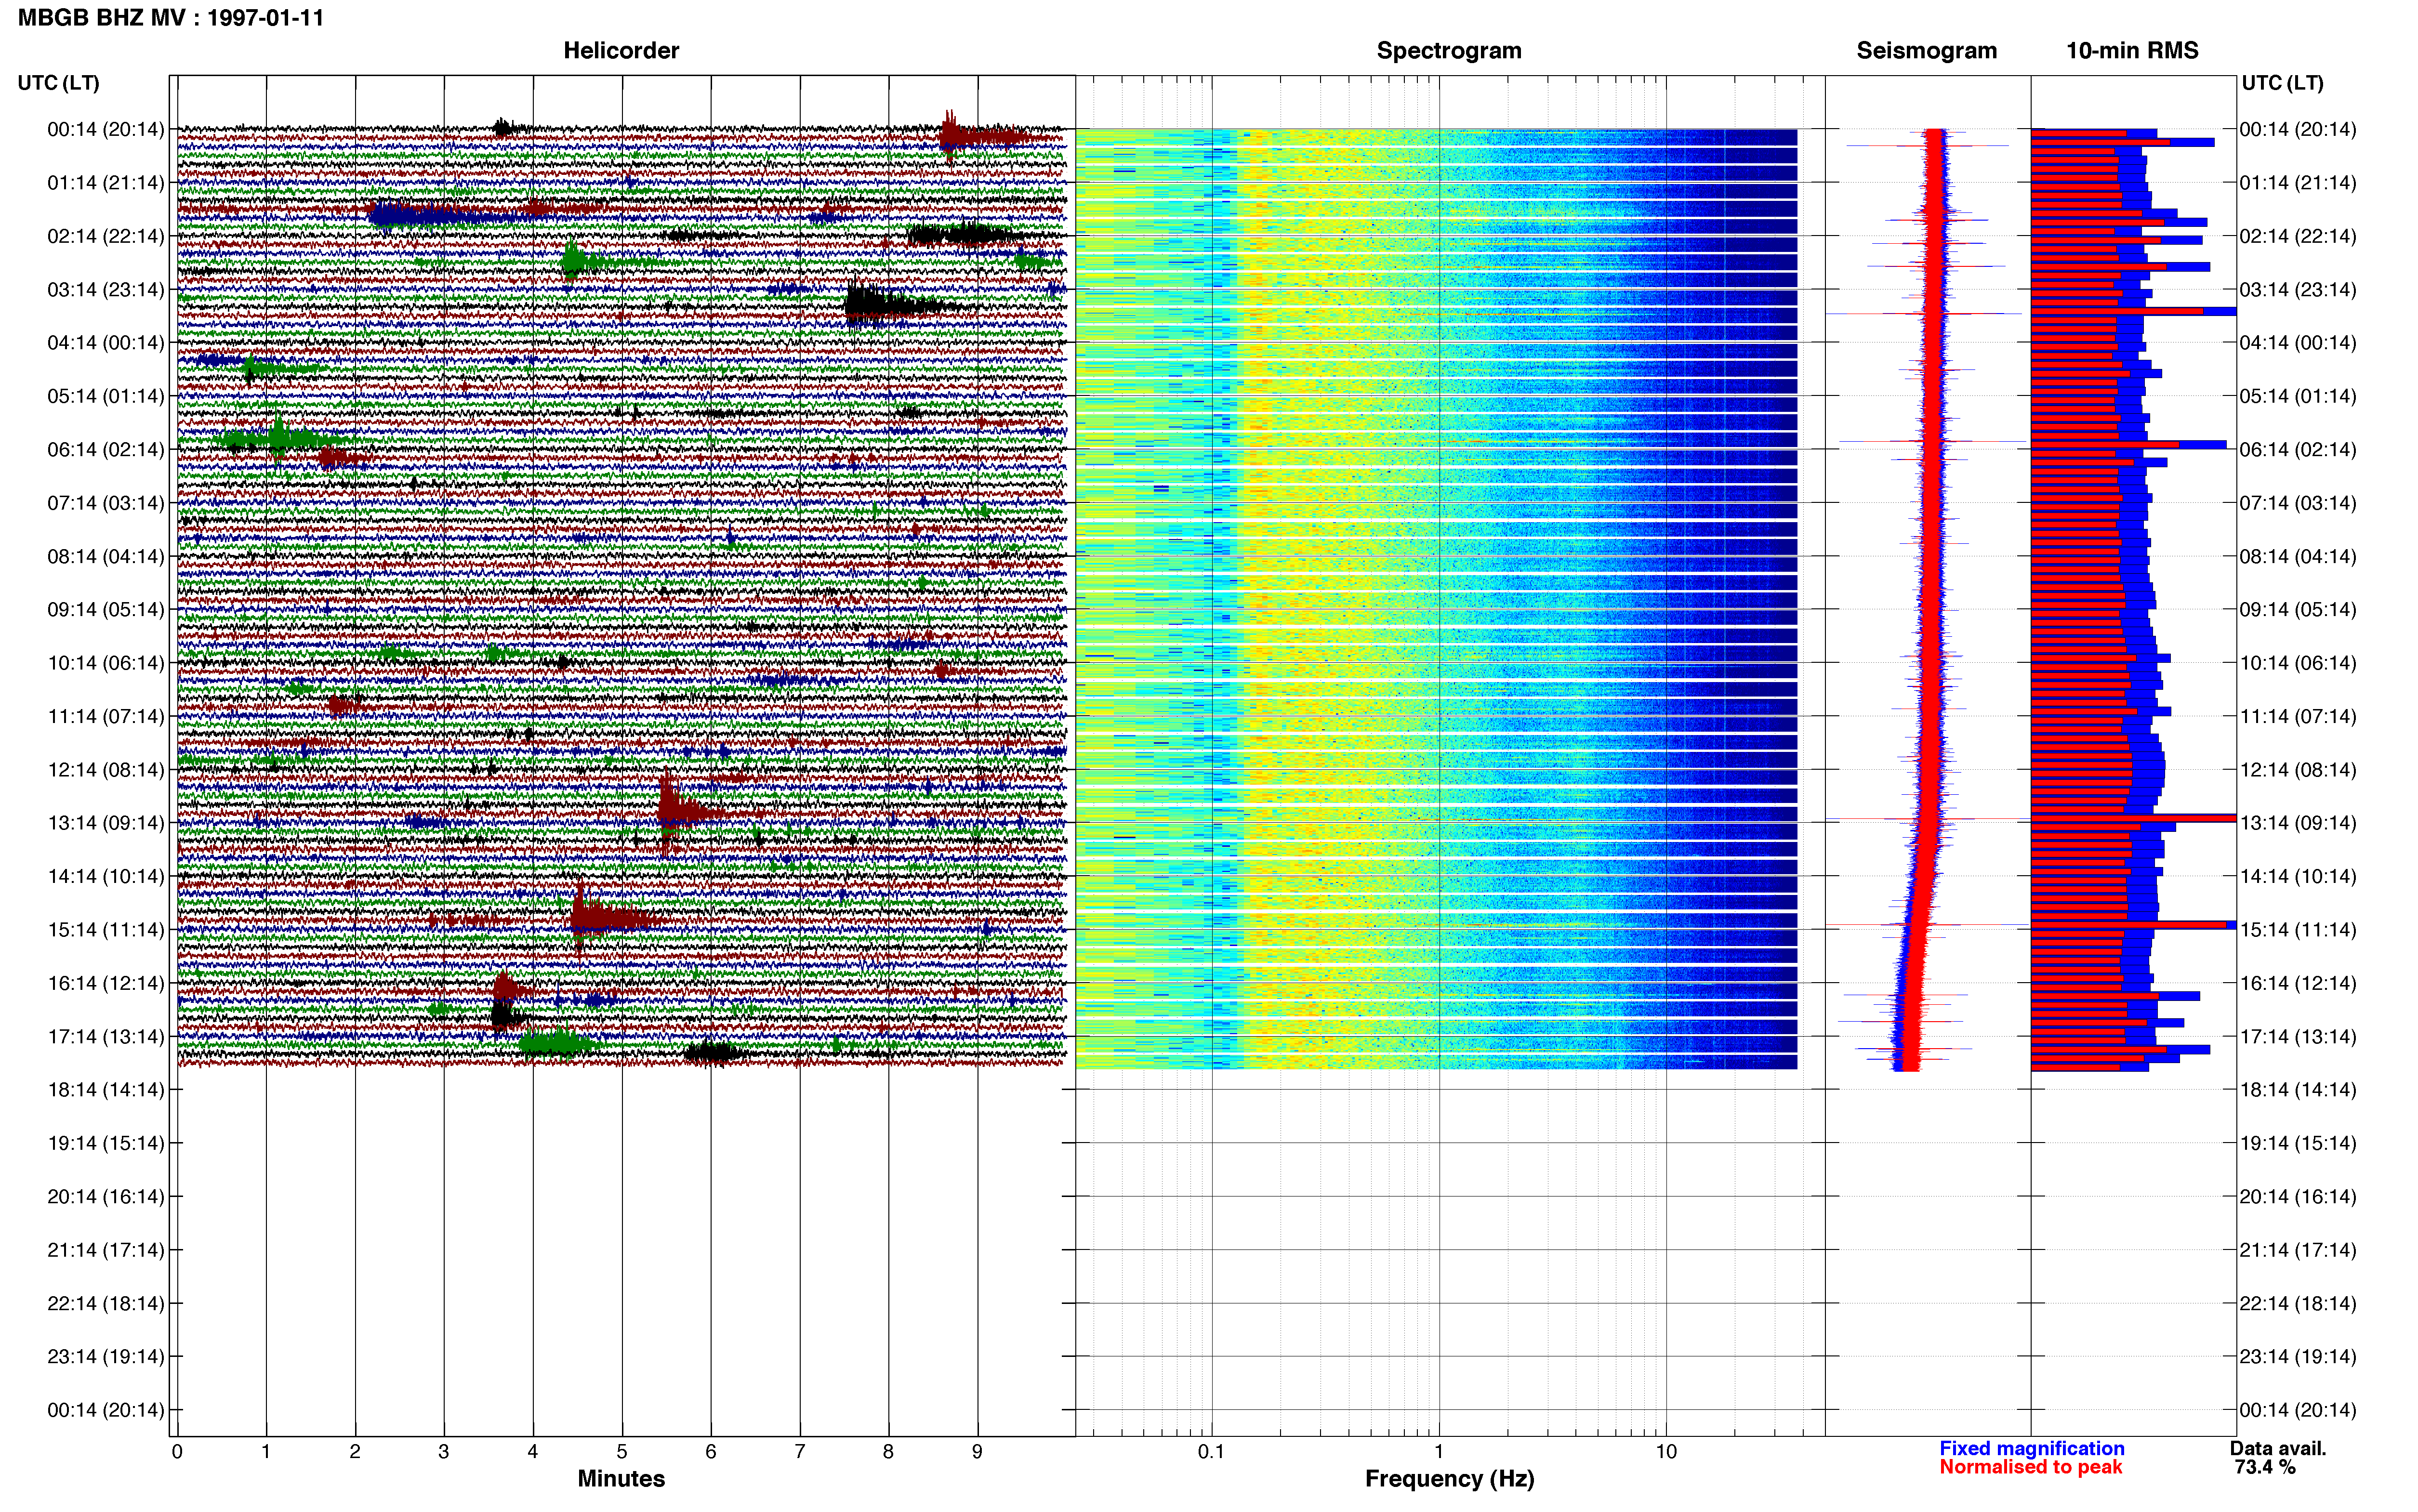Click the "Minutes" axis label under the helicorder
Image resolution: width=2418 pixels, height=1512 pixels.
[621, 1478]
